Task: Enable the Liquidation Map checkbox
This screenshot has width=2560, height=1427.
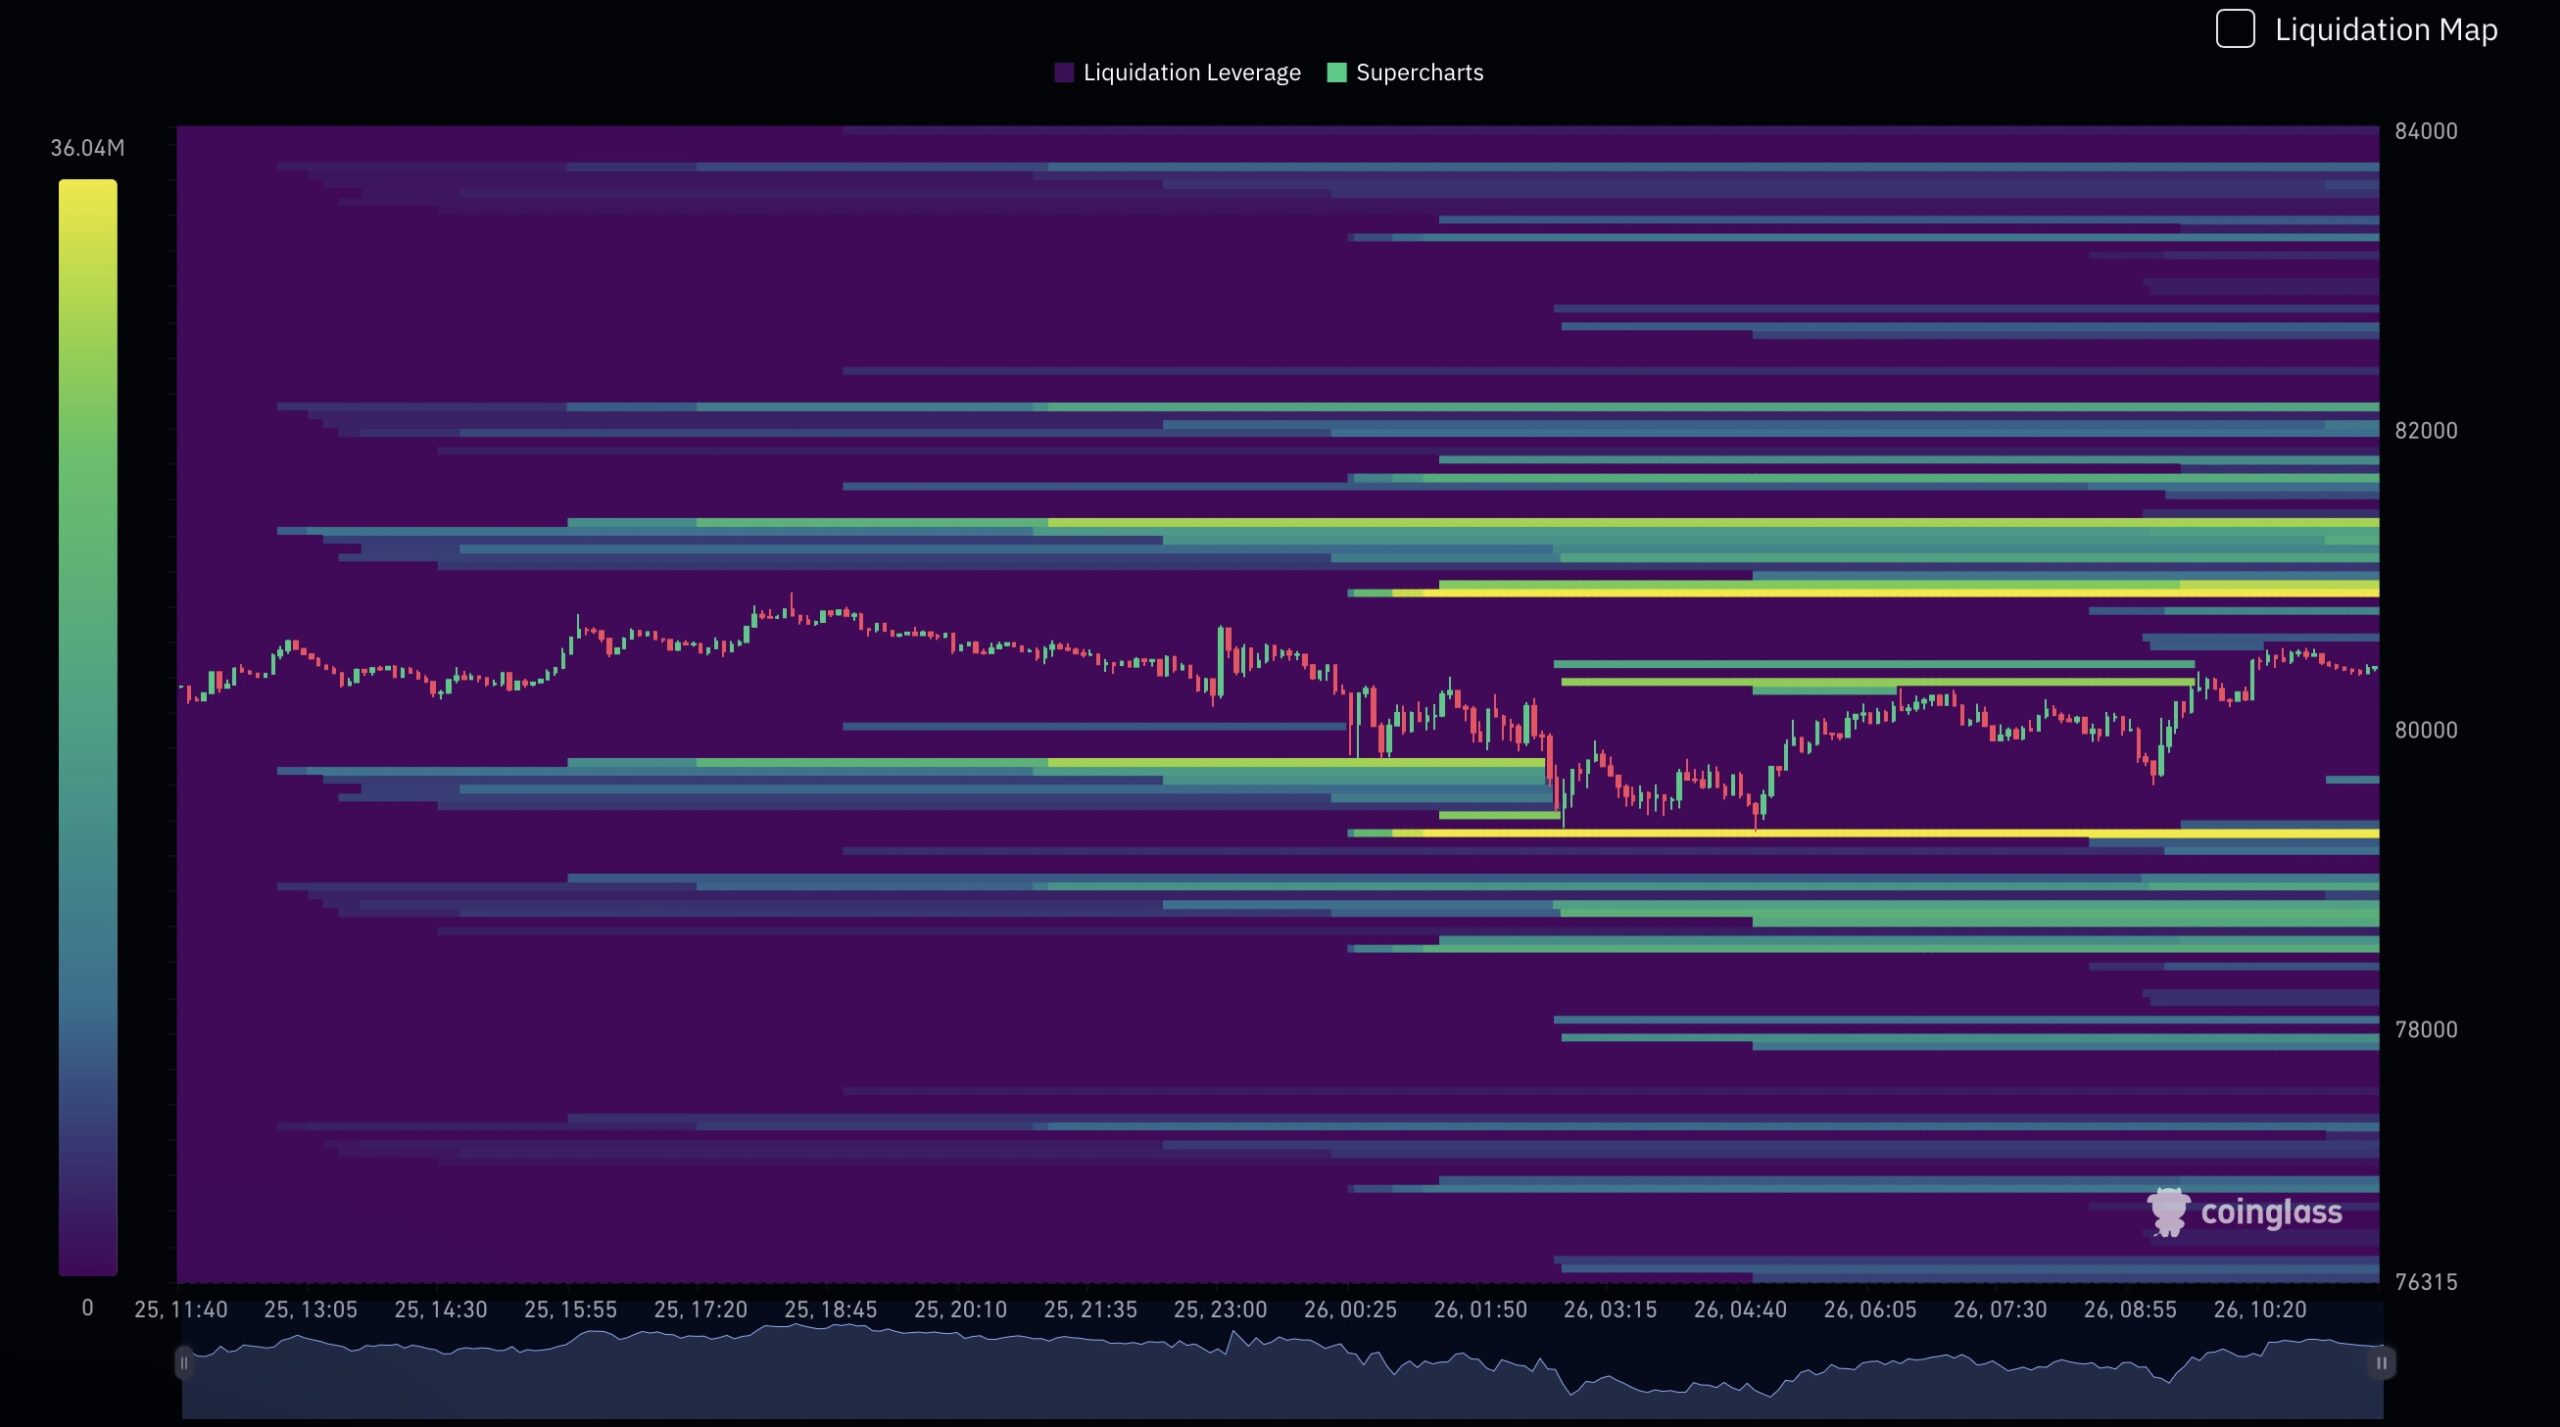Action: [x=2234, y=29]
